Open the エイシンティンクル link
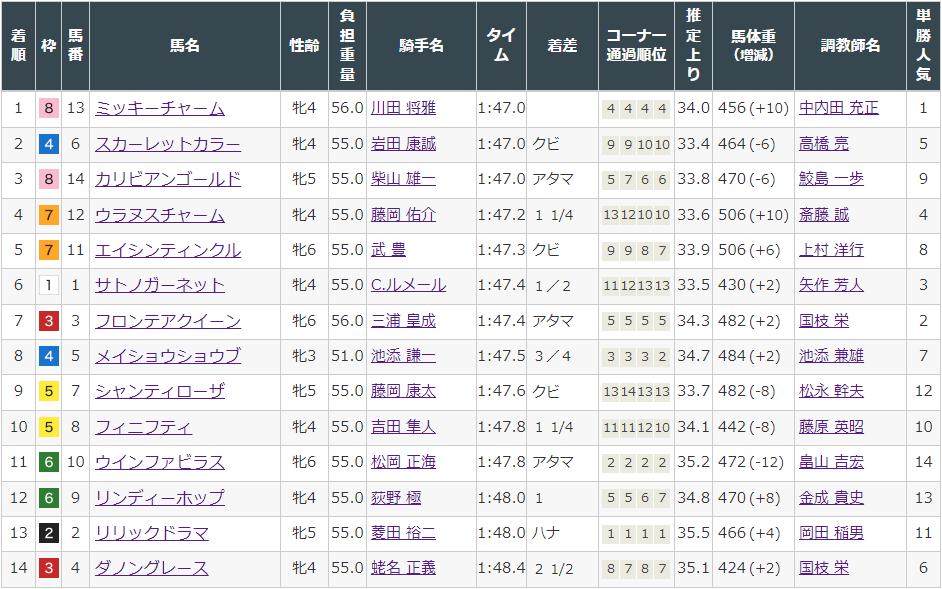 (168, 250)
